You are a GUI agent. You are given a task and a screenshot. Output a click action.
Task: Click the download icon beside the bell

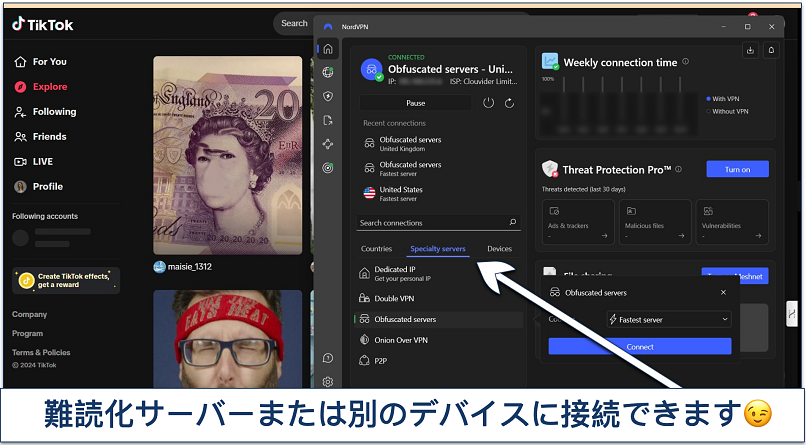coord(750,50)
